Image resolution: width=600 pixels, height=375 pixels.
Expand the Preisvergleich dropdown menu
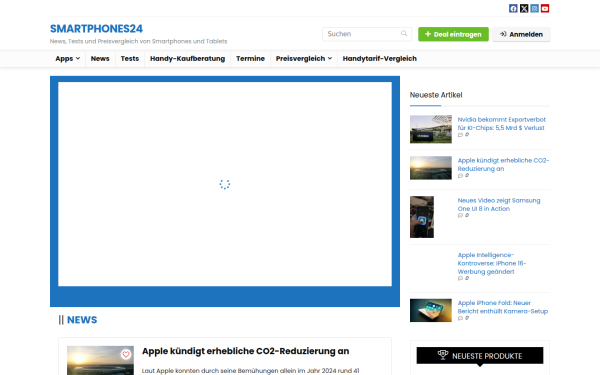pos(304,59)
